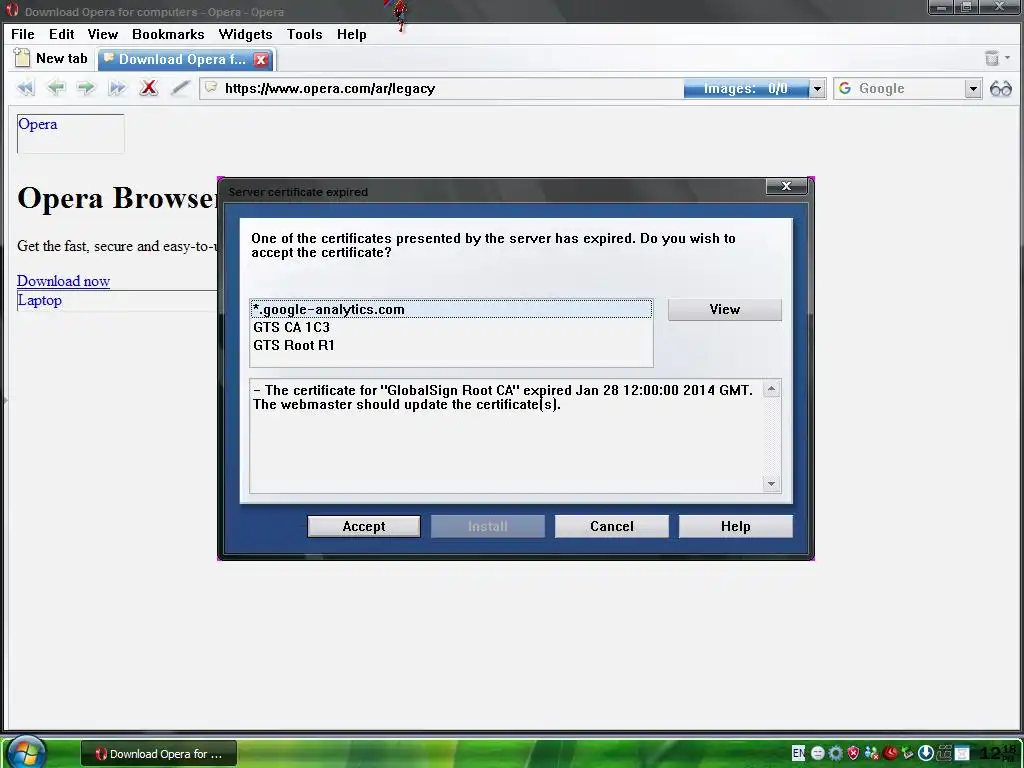Stop loading with the red X icon
The image size is (1024, 768).
coord(149,88)
